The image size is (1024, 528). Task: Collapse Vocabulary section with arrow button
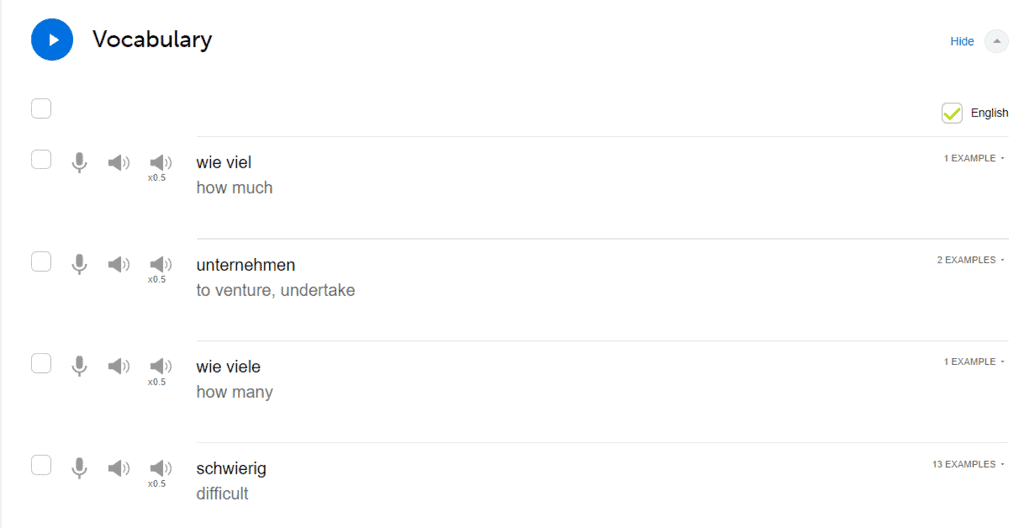pyautogui.click(x=997, y=41)
